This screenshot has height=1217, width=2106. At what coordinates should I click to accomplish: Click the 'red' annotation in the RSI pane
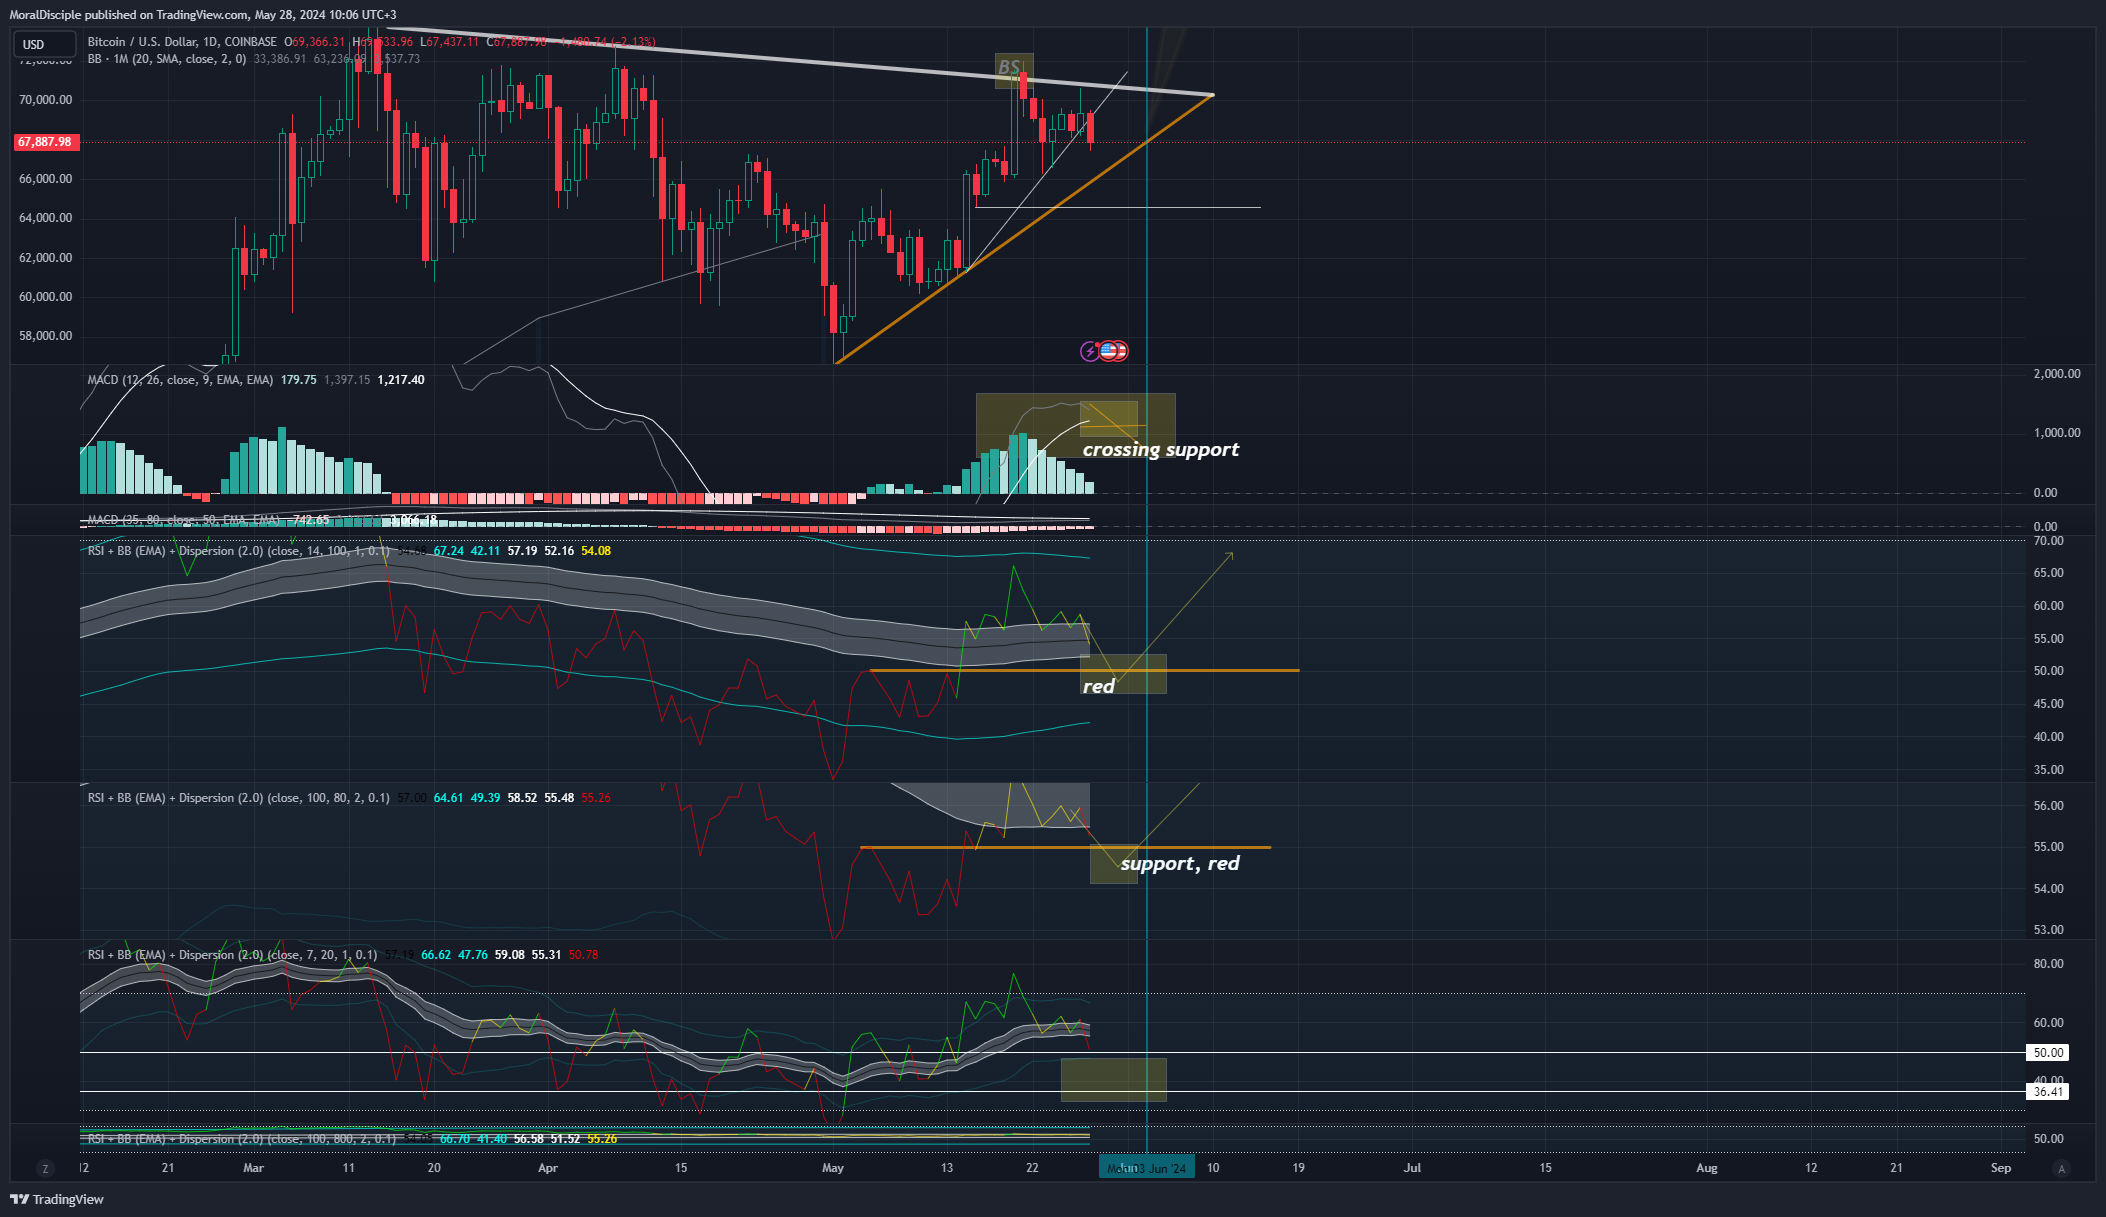click(1098, 686)
